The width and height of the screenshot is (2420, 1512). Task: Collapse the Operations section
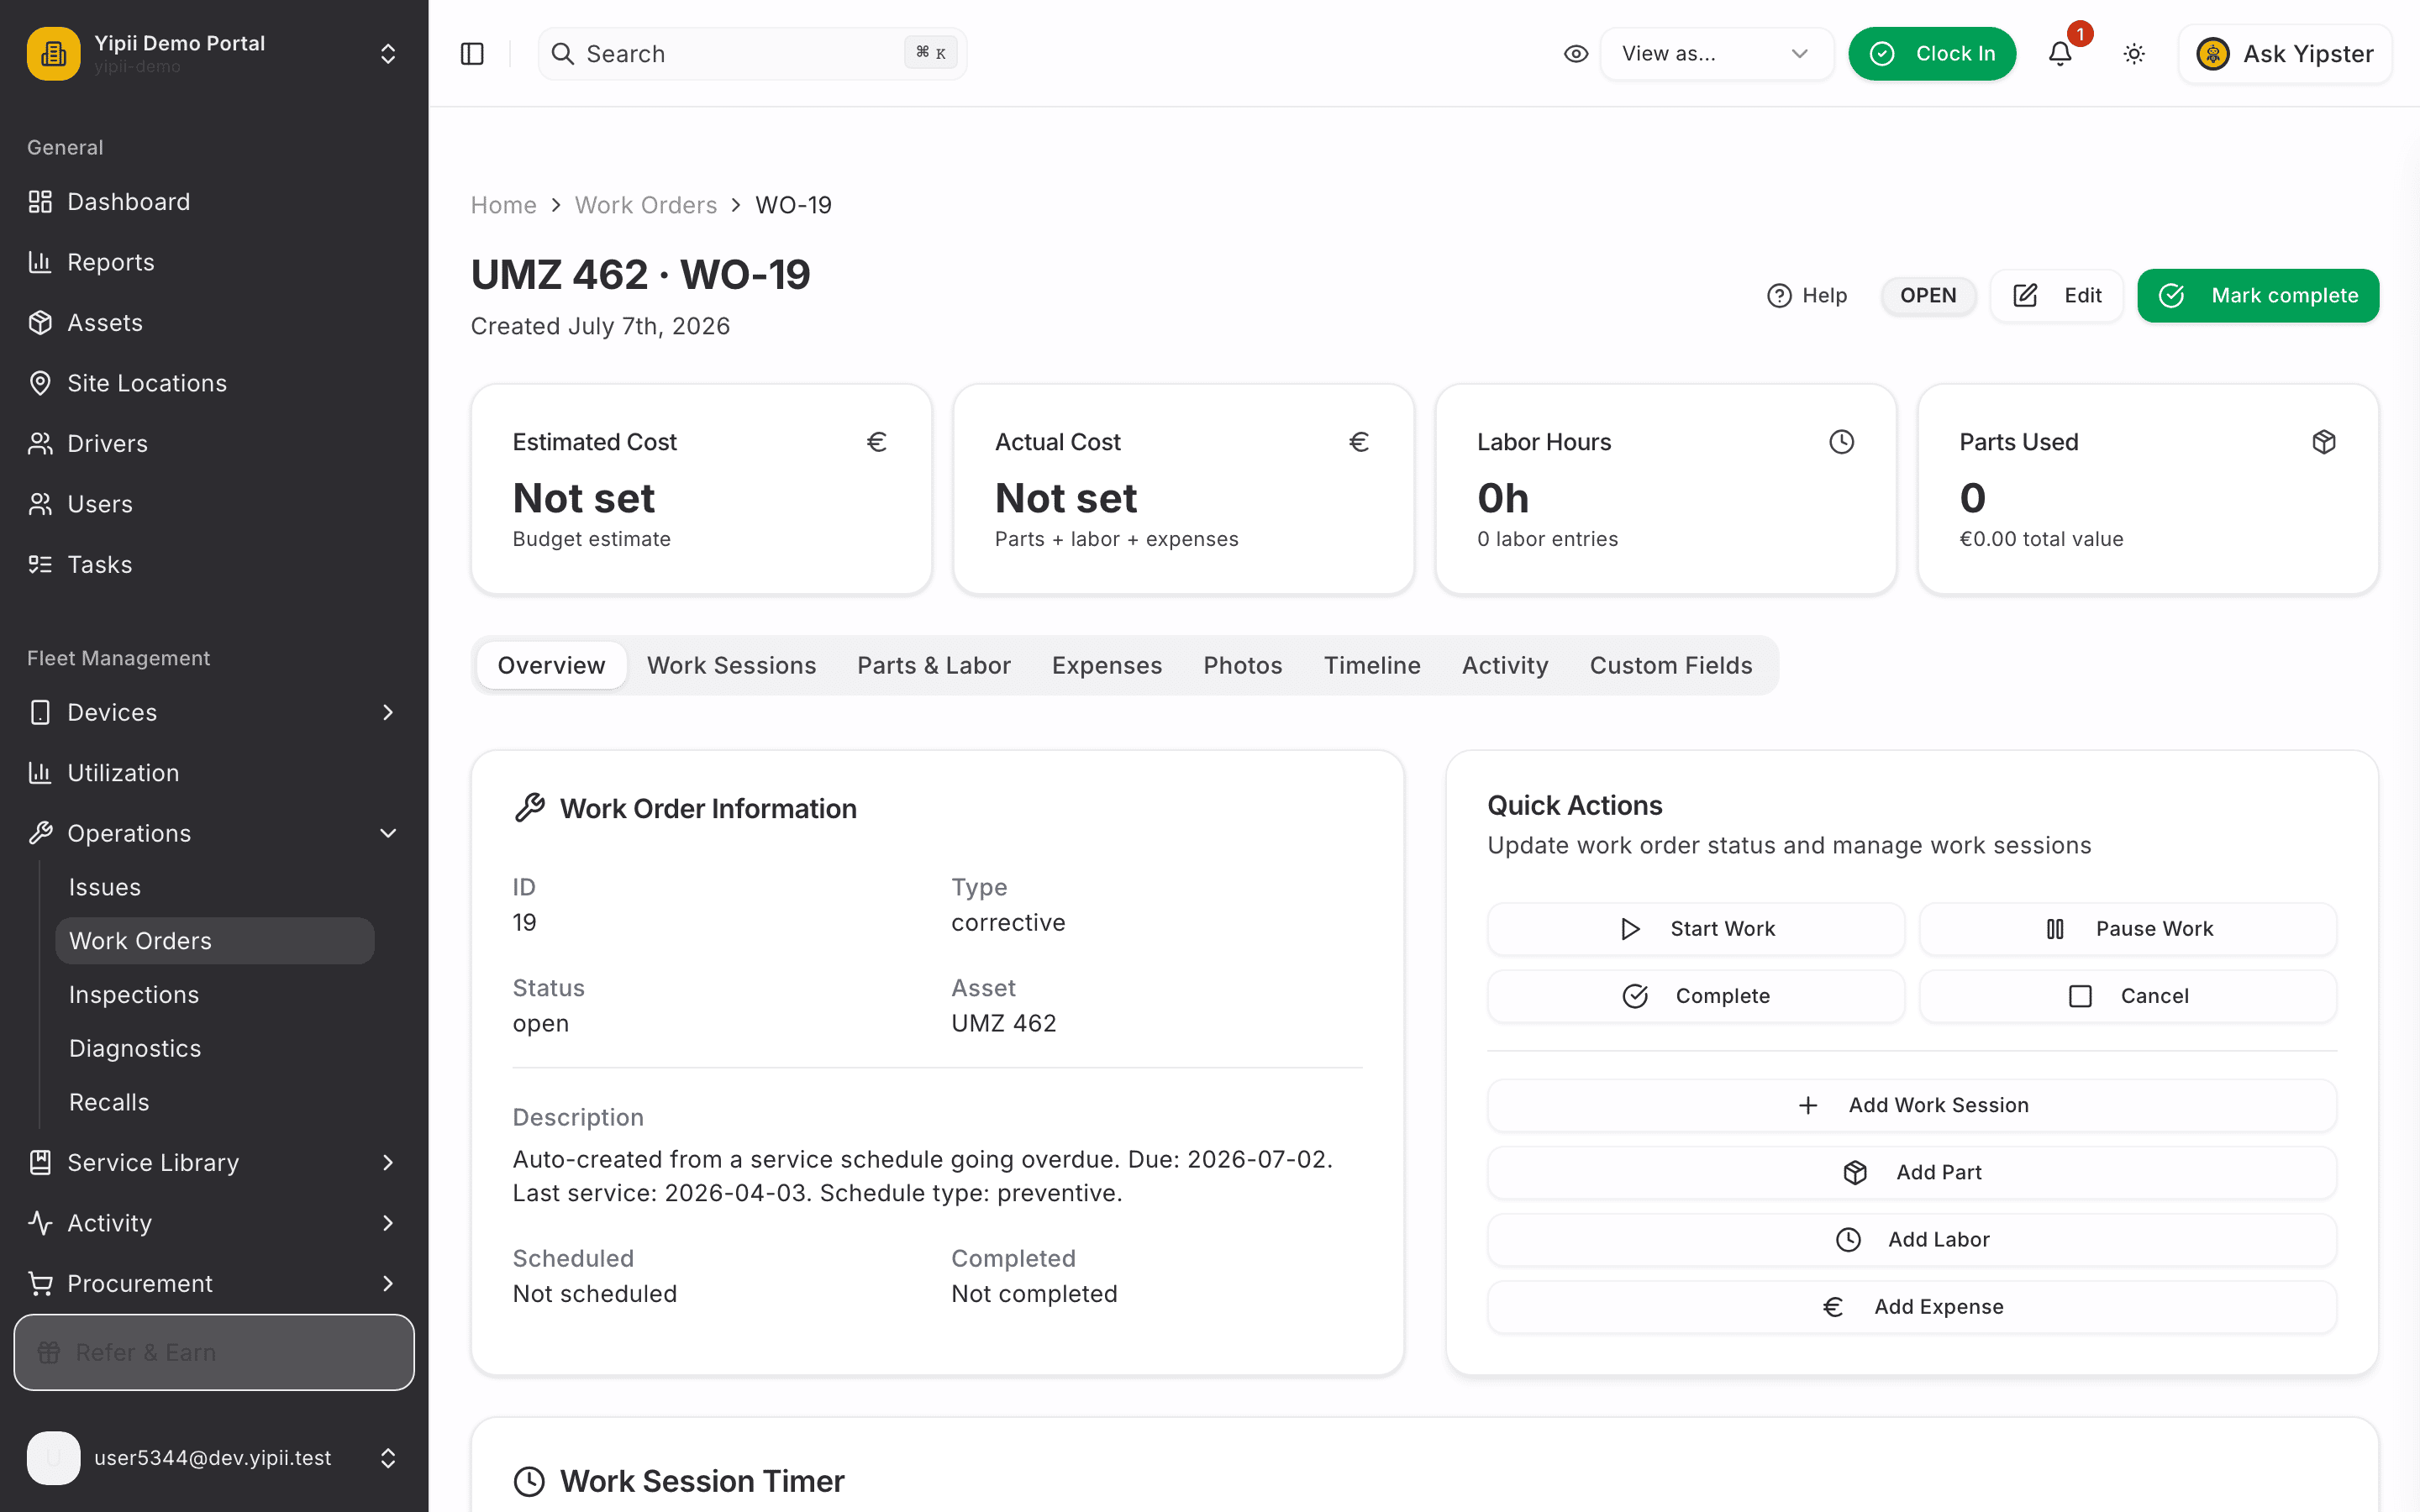pyautogui.click(x=214, y=833)
